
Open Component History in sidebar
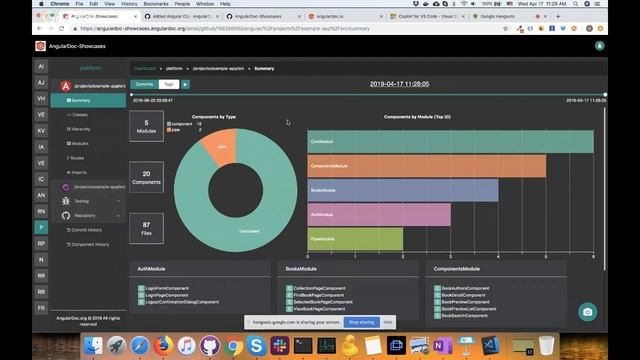[88, 244]
